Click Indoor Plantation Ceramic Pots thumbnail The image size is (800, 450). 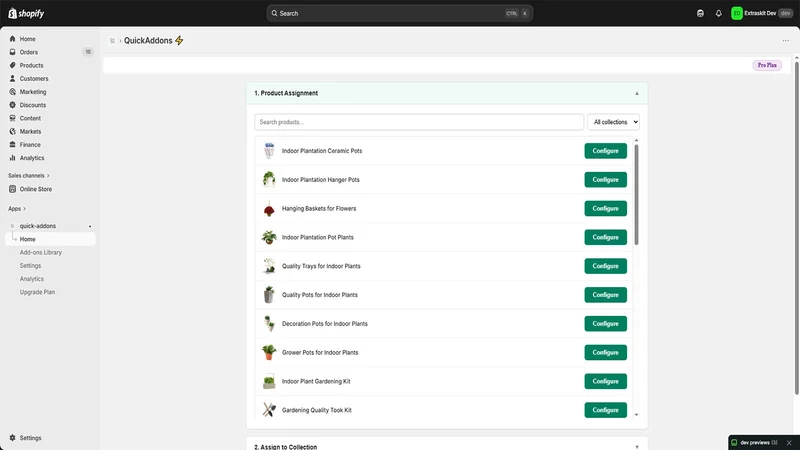269,151
